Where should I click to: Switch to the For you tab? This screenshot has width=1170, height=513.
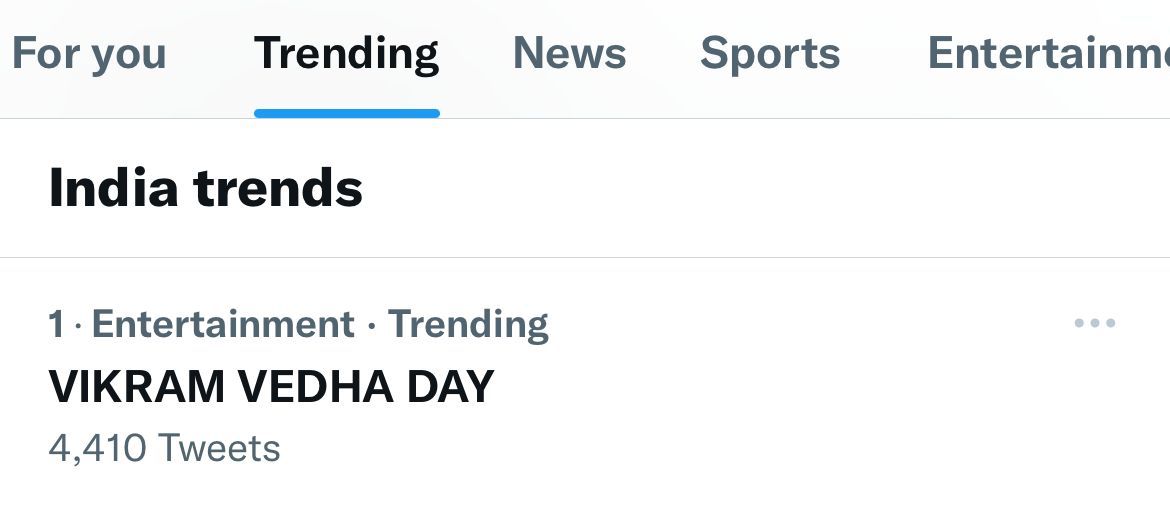click(x=88, y=53)
